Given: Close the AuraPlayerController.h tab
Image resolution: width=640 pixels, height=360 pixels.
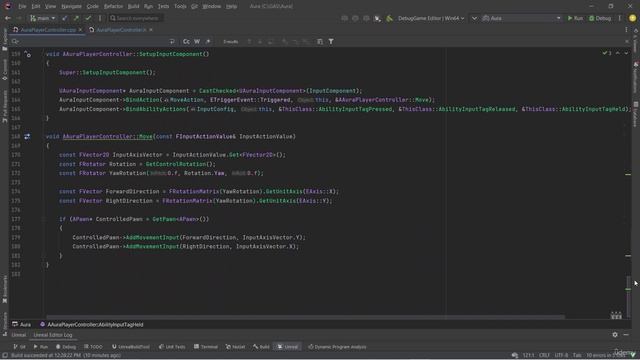Looking at the screenshot, I should click(151, 30).
